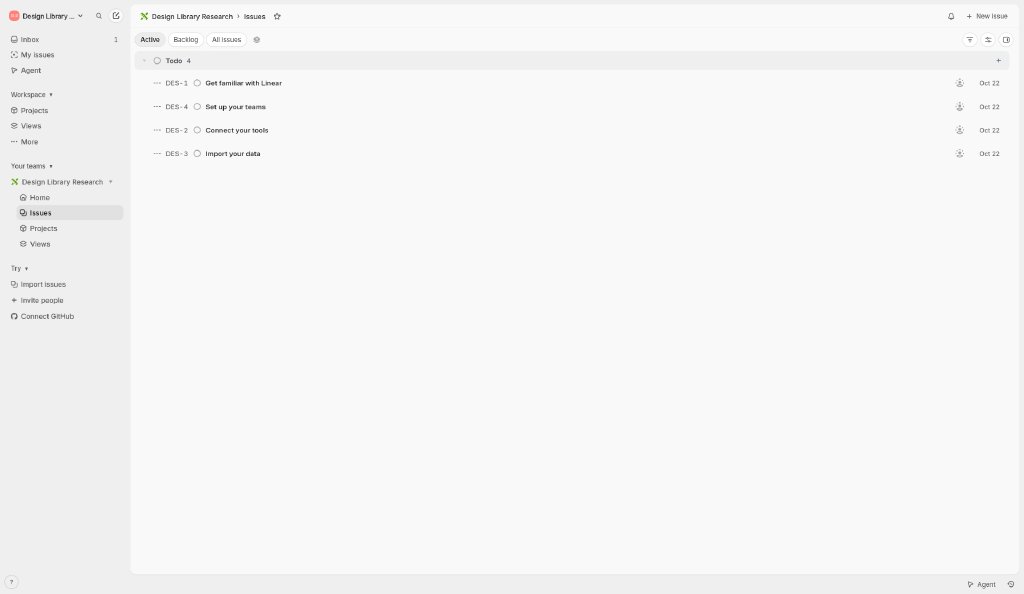Open Agent button in bottom bar

(x=982, y=585)
